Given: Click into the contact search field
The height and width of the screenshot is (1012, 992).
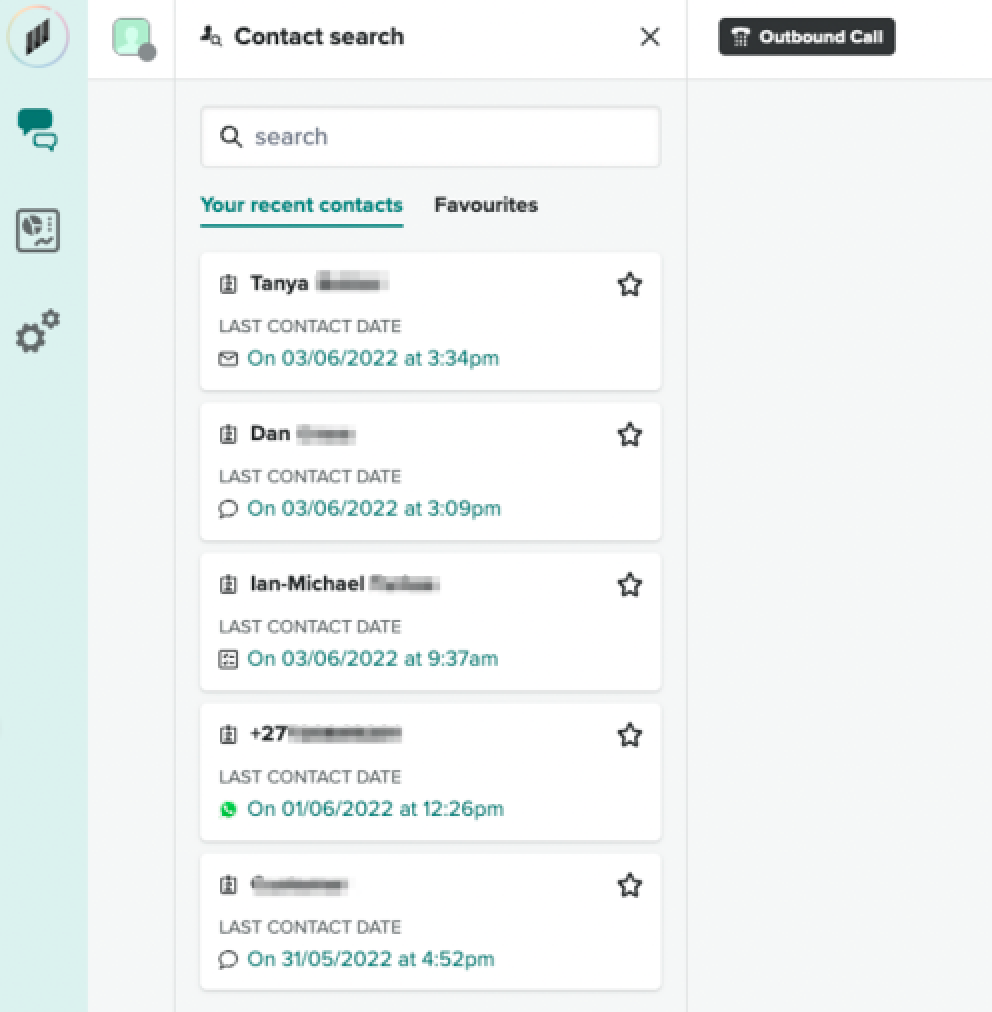Looking at the screenshot, I should (x=440, y=137).
